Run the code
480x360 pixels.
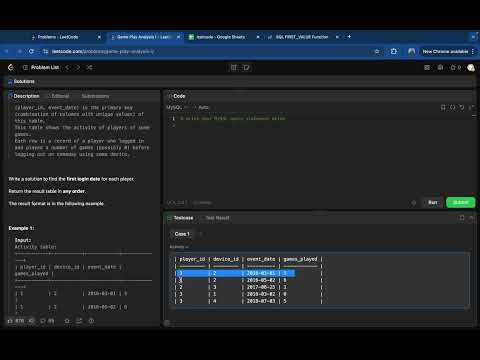click(432, 202)
